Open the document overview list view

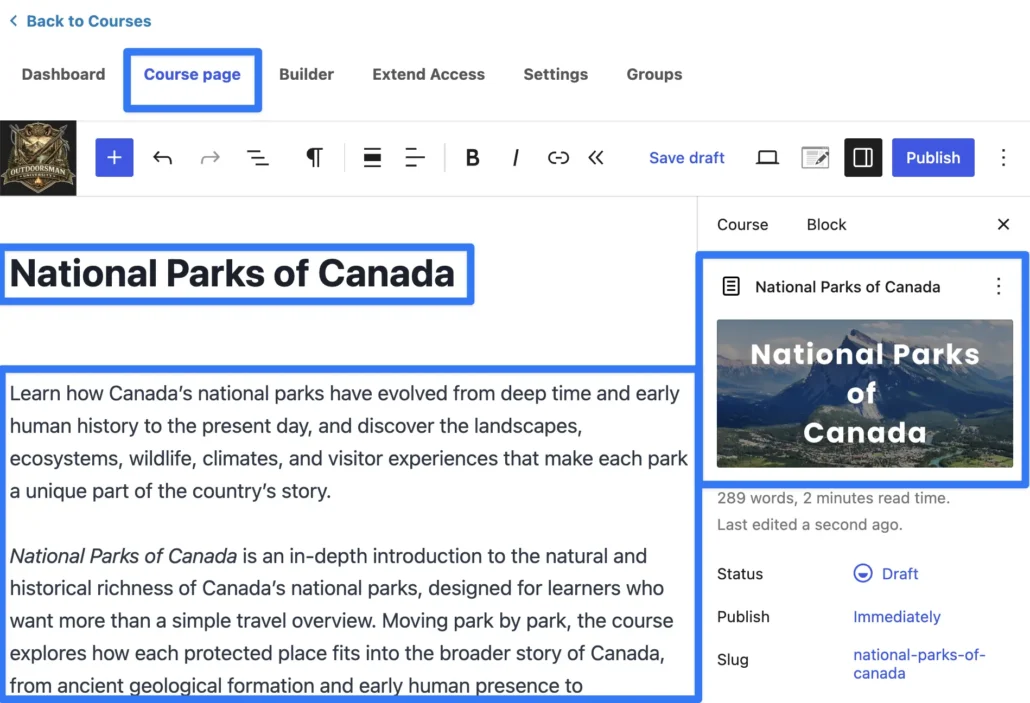258,158
